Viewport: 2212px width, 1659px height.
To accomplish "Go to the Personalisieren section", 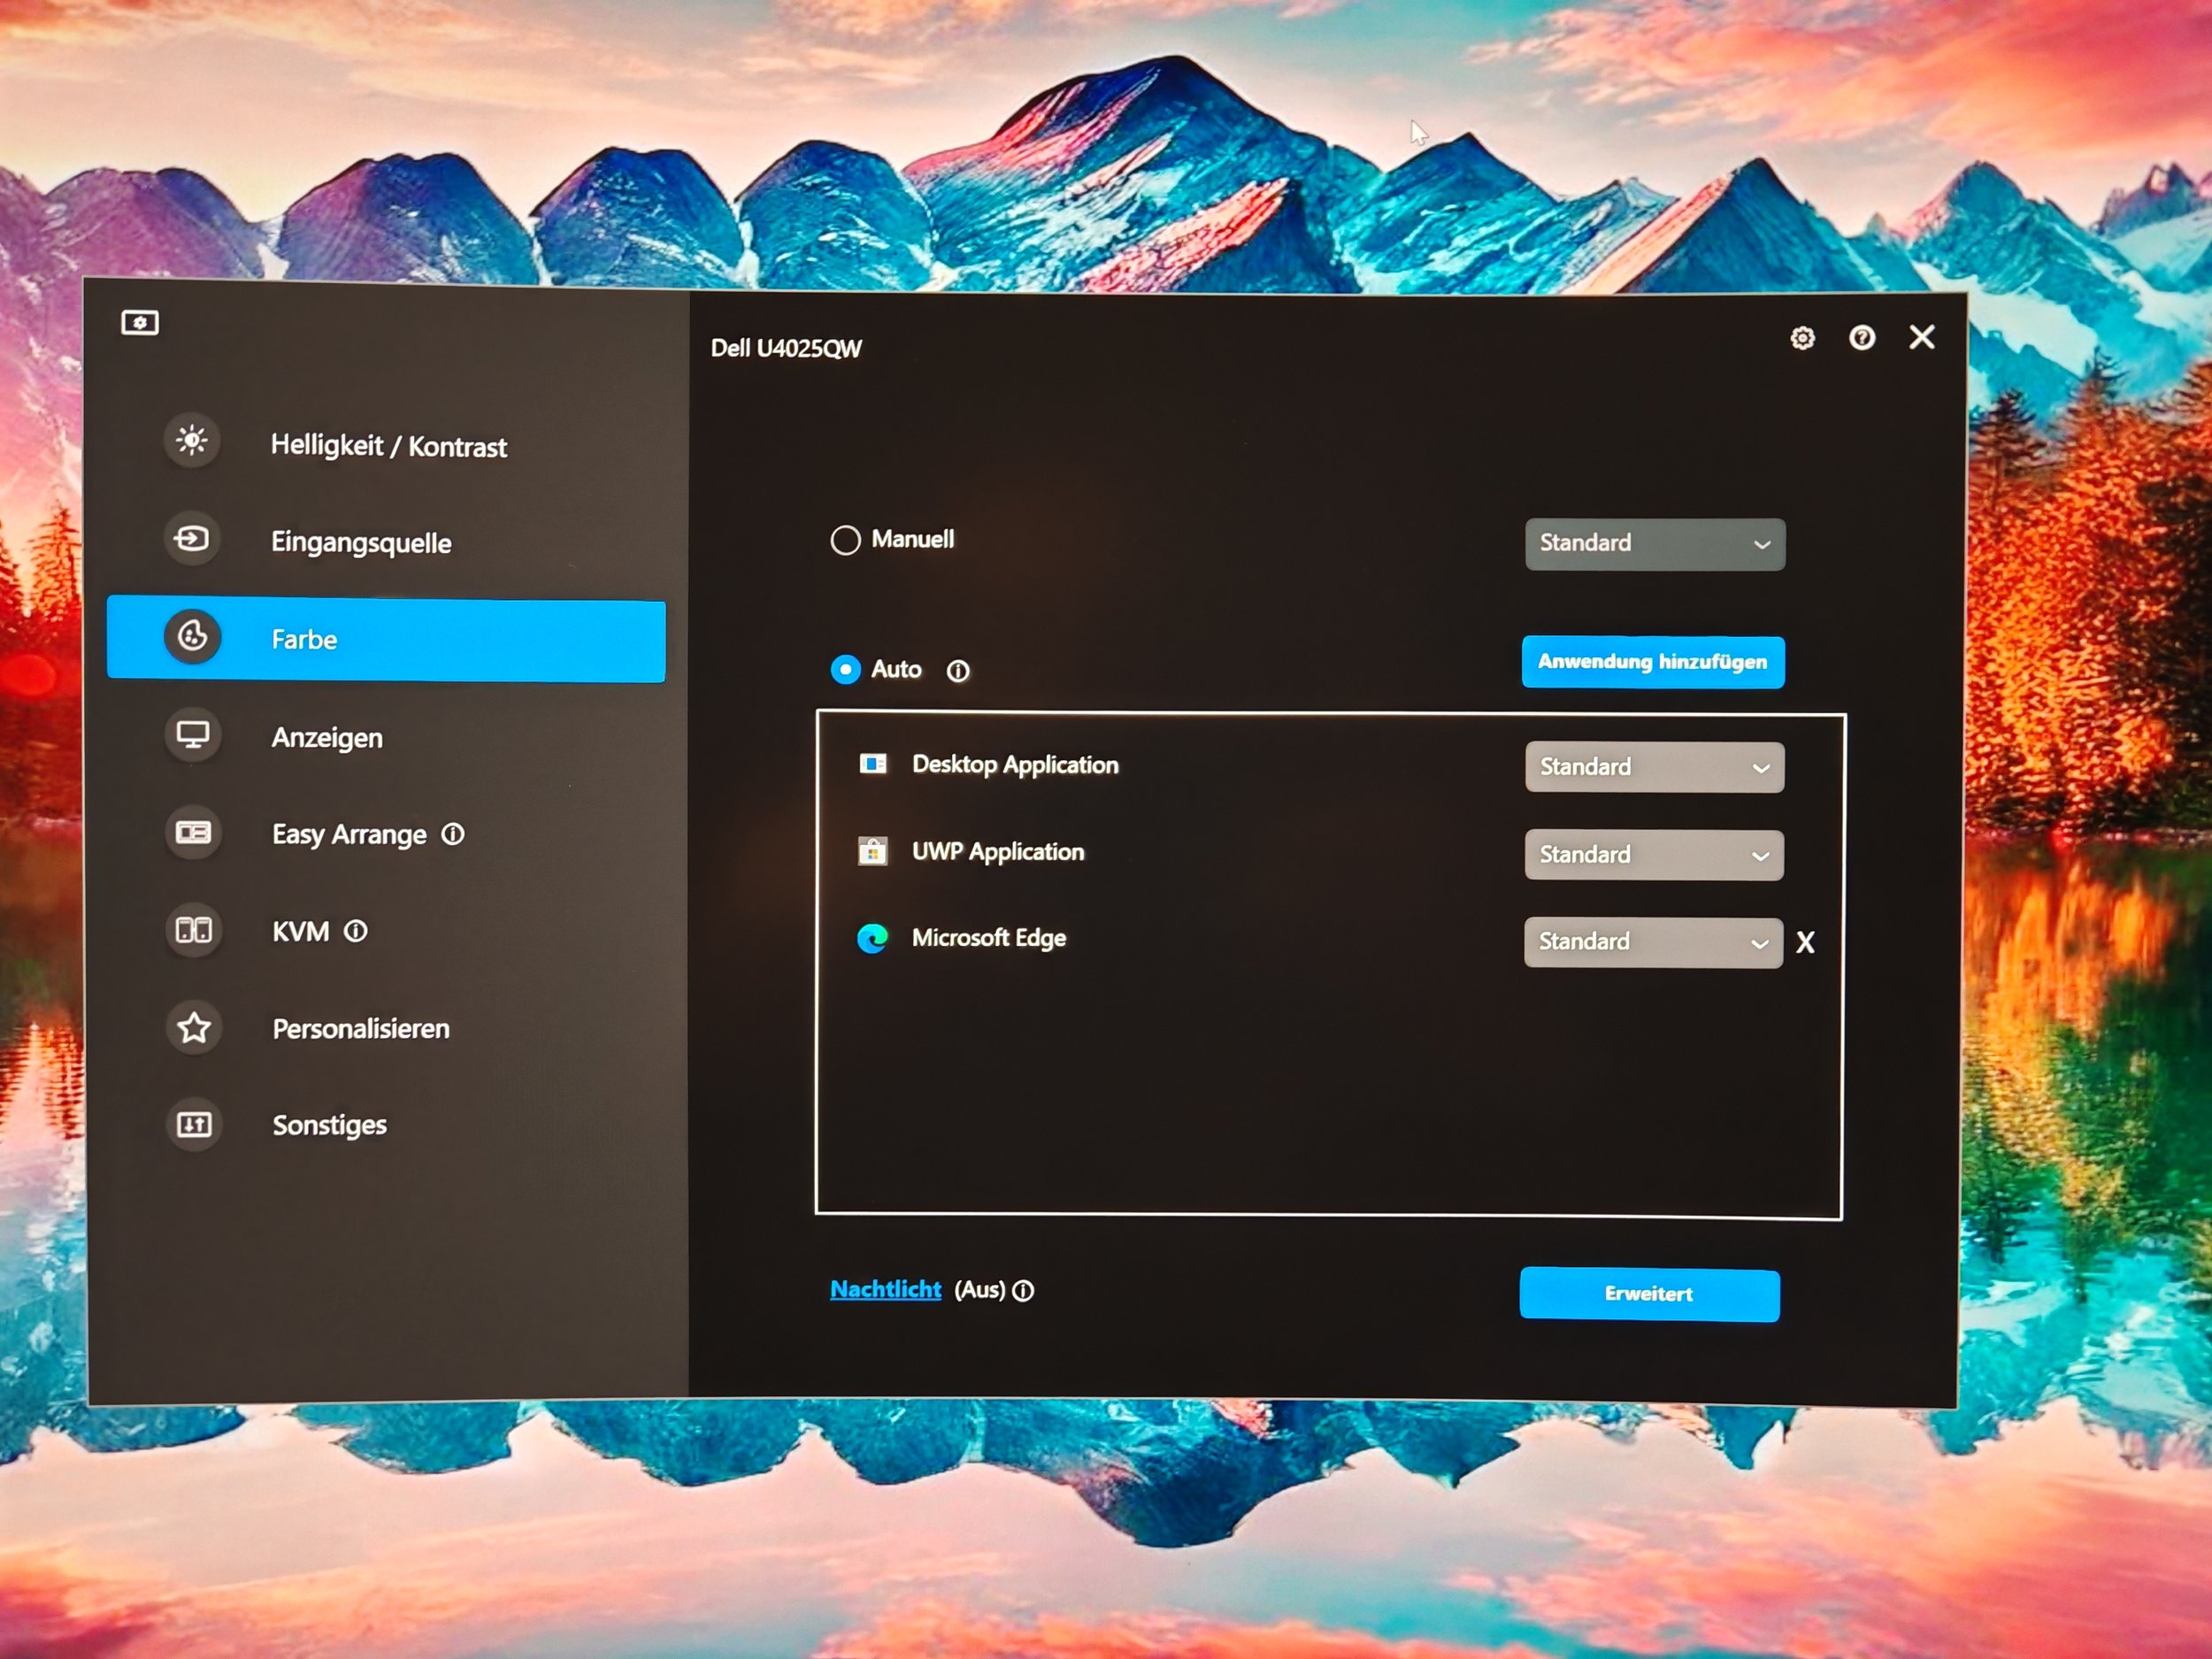I will click(361, 1029).
